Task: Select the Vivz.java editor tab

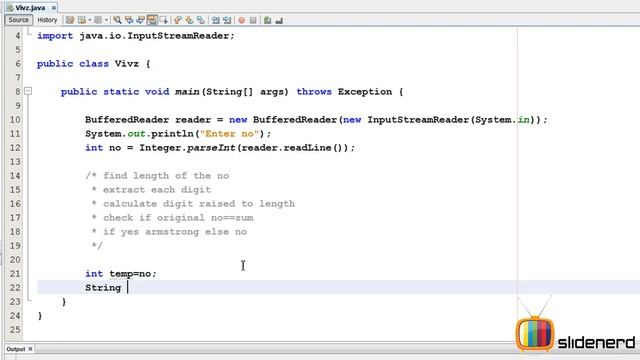Action: pos(30,8)
